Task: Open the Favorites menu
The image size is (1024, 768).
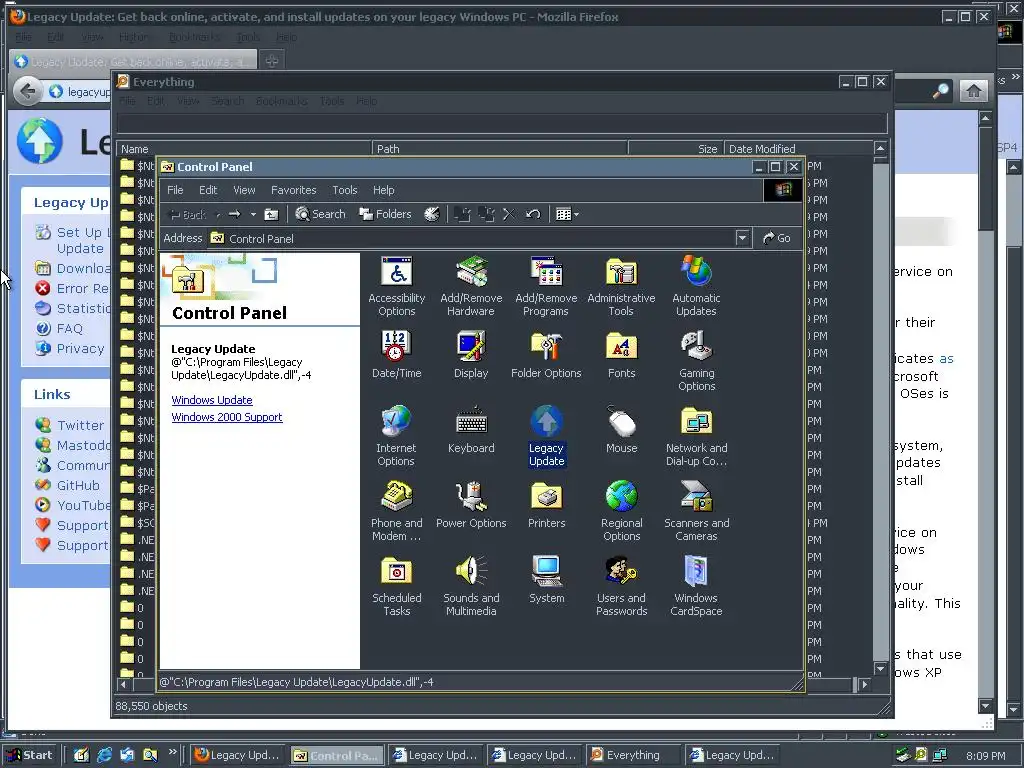Action: [x=293, y=190]
